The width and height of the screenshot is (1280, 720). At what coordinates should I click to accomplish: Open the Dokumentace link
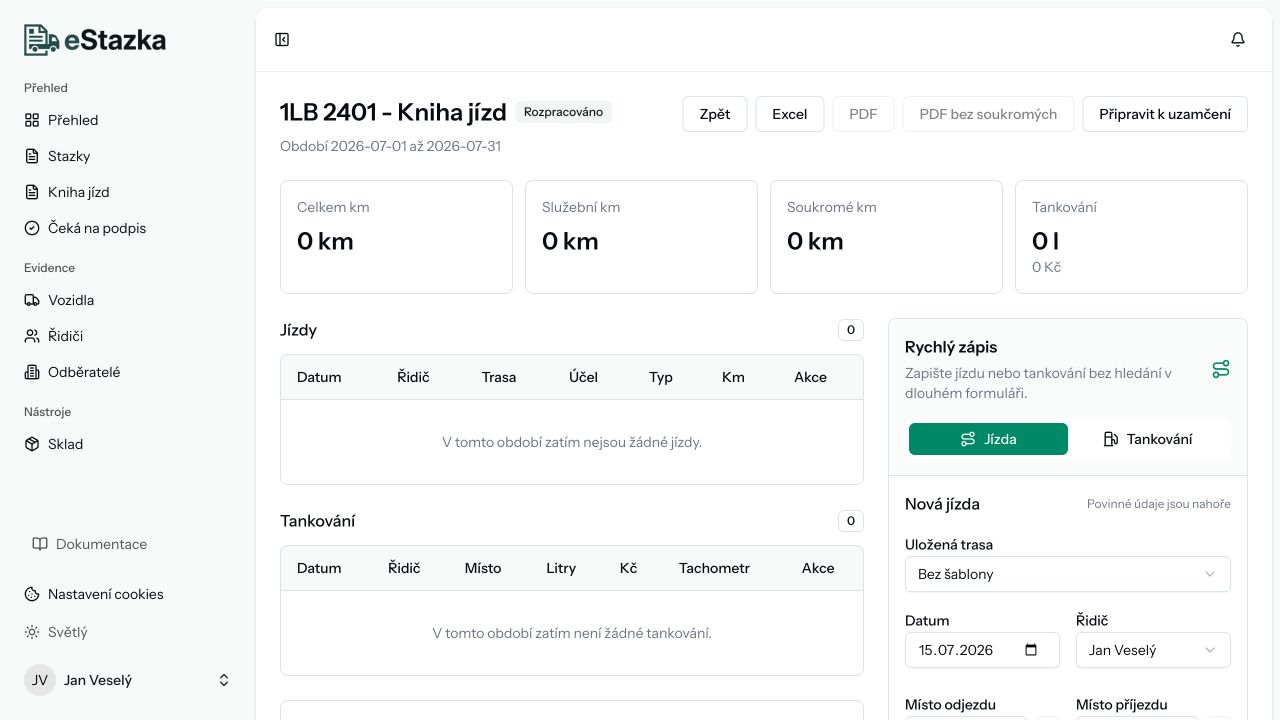[90, 544]
